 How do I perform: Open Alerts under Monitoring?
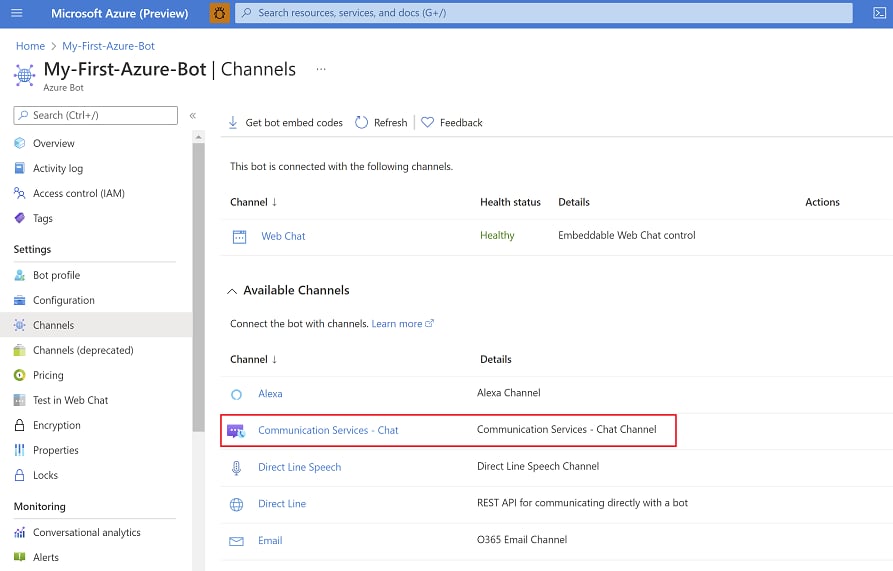click(46, 557)
